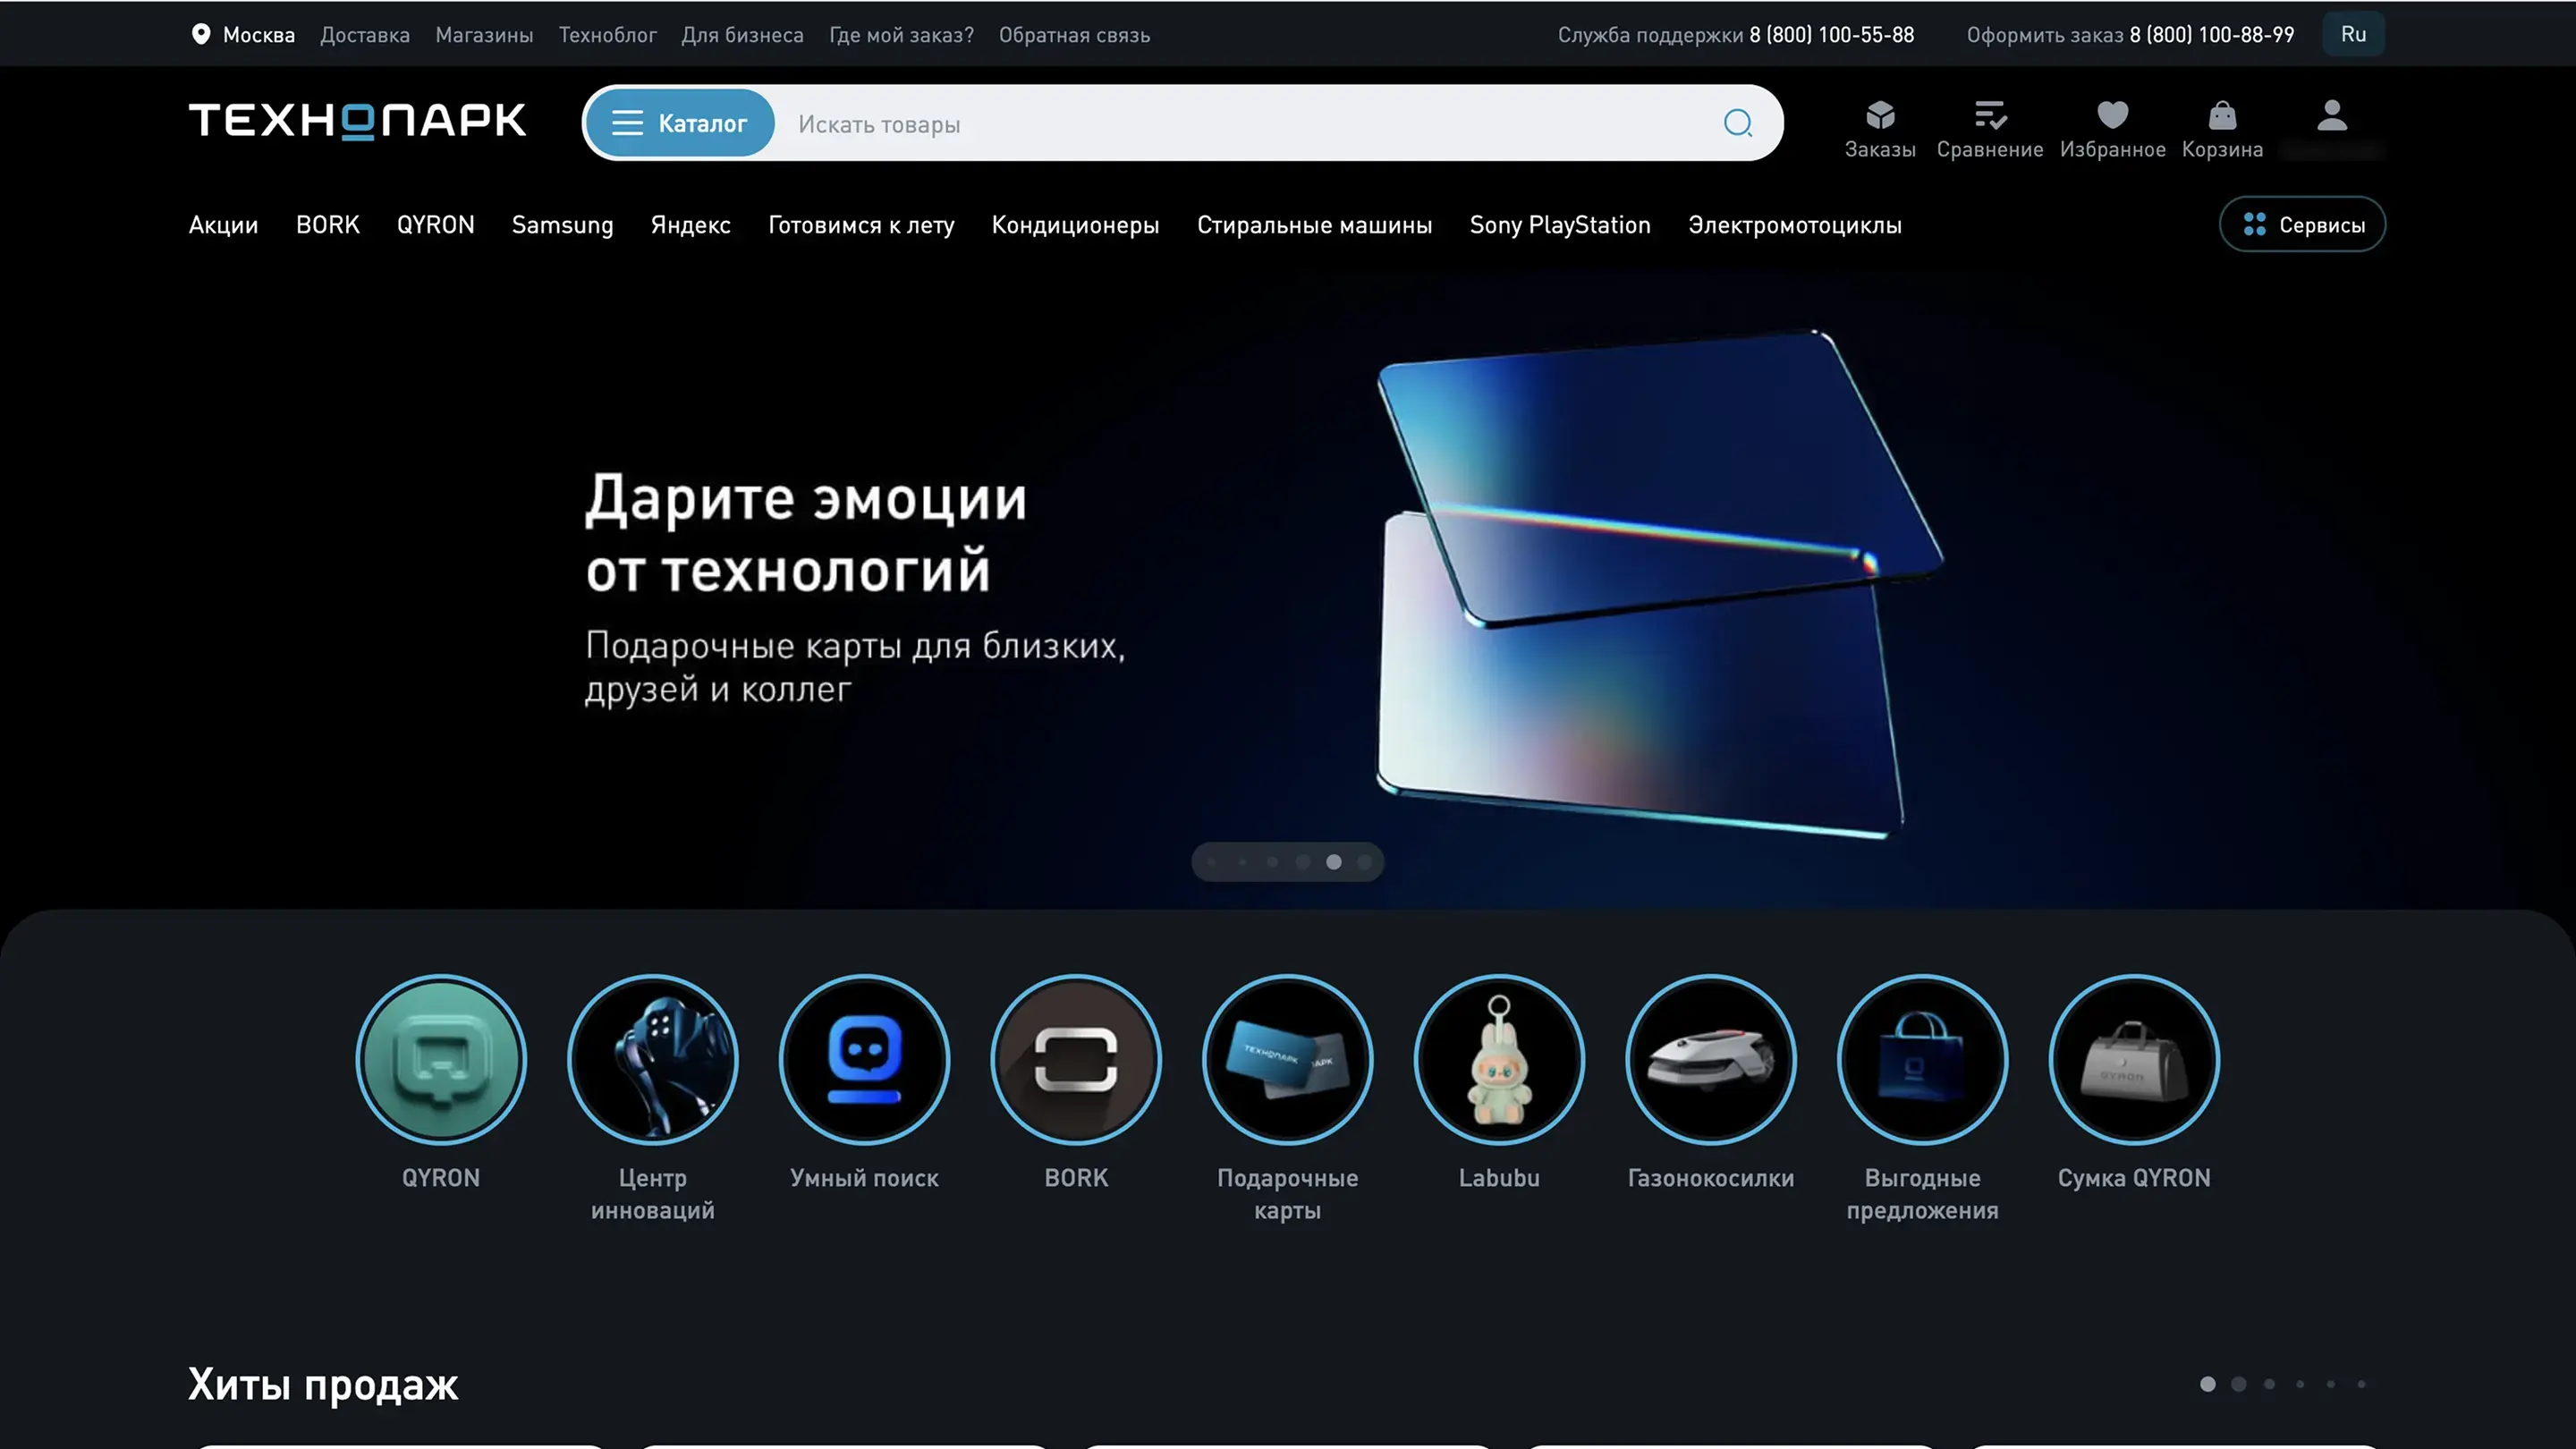Image resolution: width=2576 pixels, height=1449 pixels.
Task: Open Кондиционеры menu item
Action: click(x=1075, y=225)
